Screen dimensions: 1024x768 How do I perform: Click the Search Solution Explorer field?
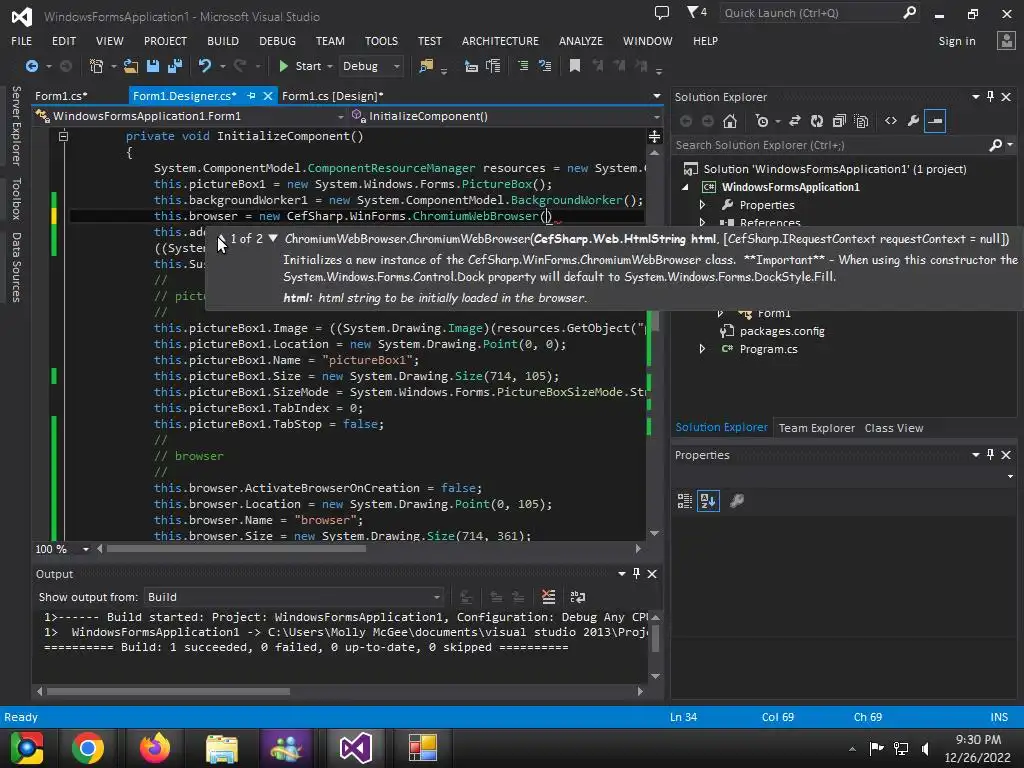829,145
